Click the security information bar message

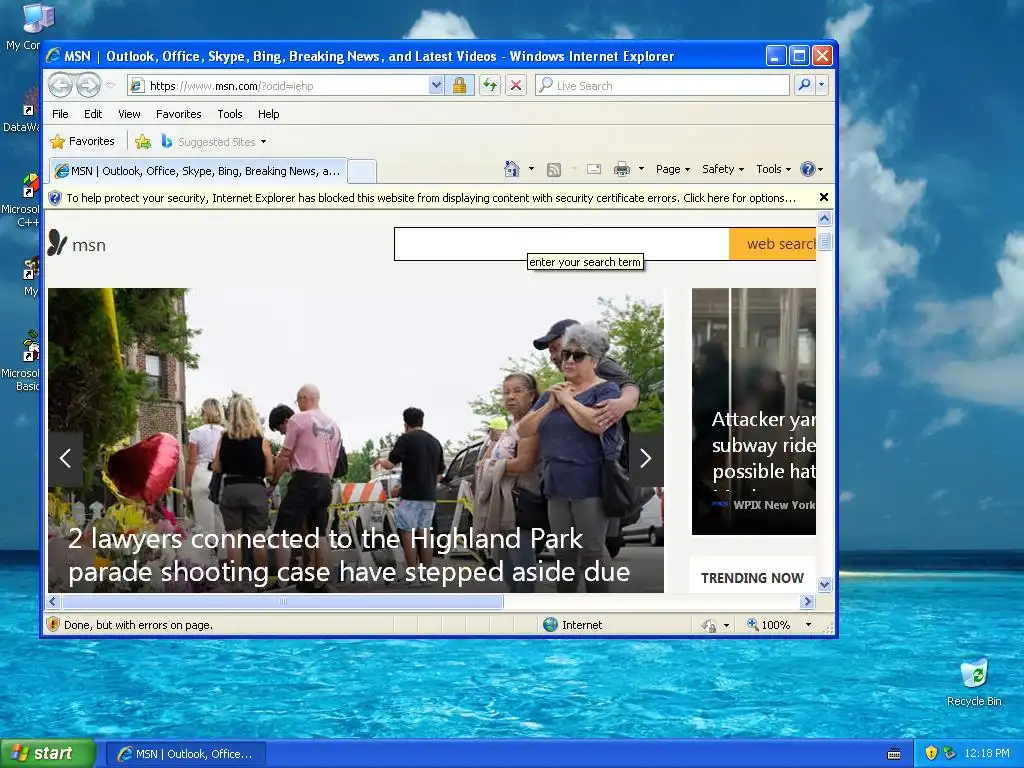point(431,198)
